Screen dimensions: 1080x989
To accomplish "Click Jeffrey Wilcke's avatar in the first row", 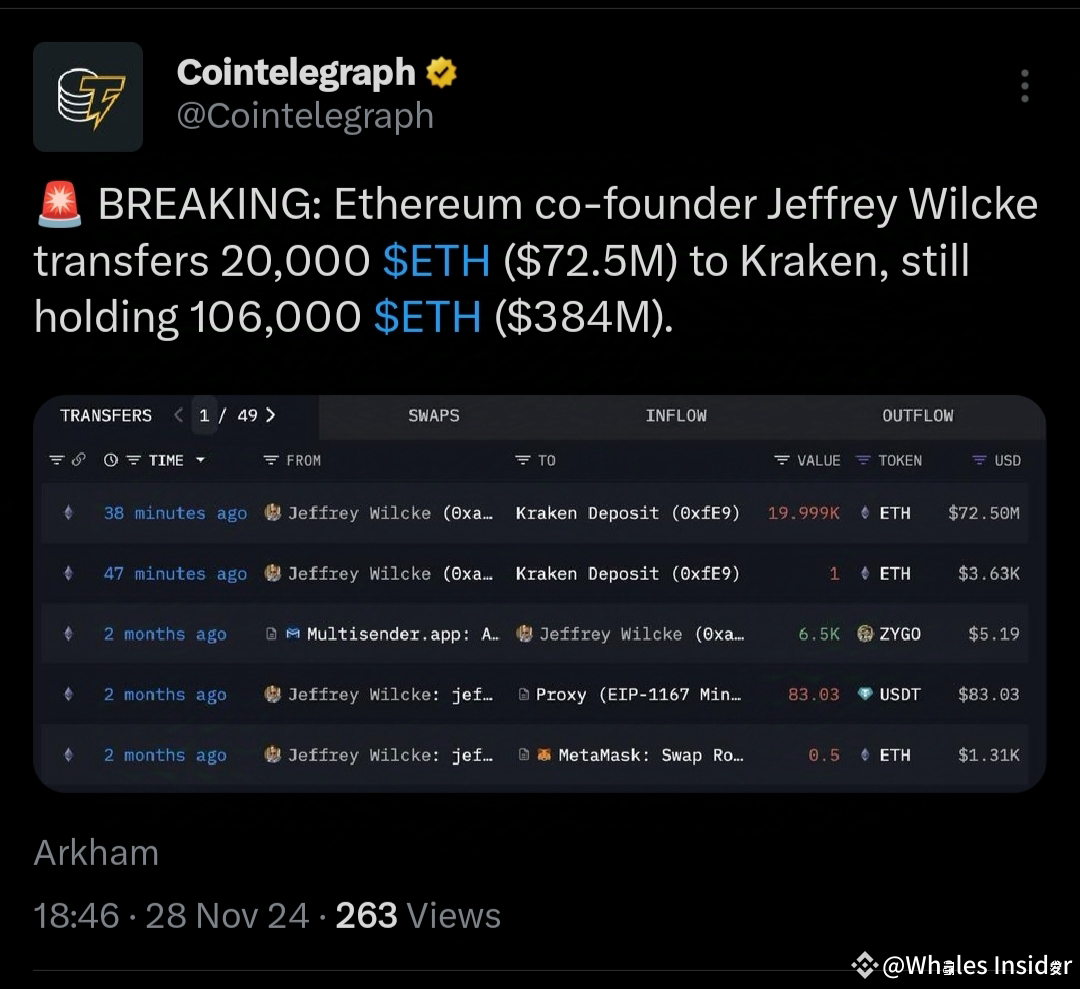I will (270, 512).
